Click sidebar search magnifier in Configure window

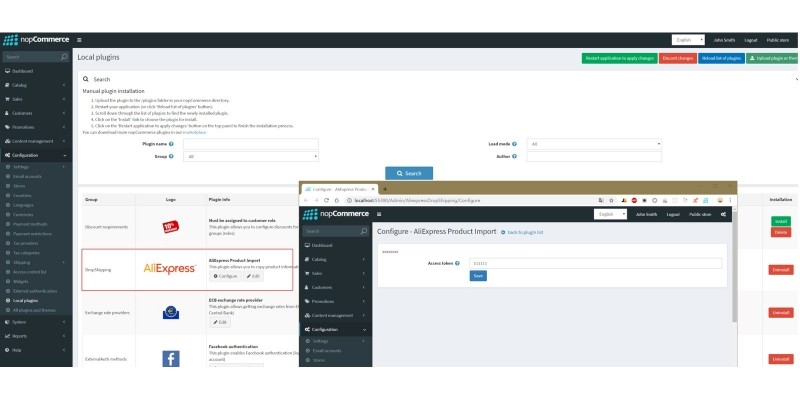pyautogui.click(x=364, y=231)
